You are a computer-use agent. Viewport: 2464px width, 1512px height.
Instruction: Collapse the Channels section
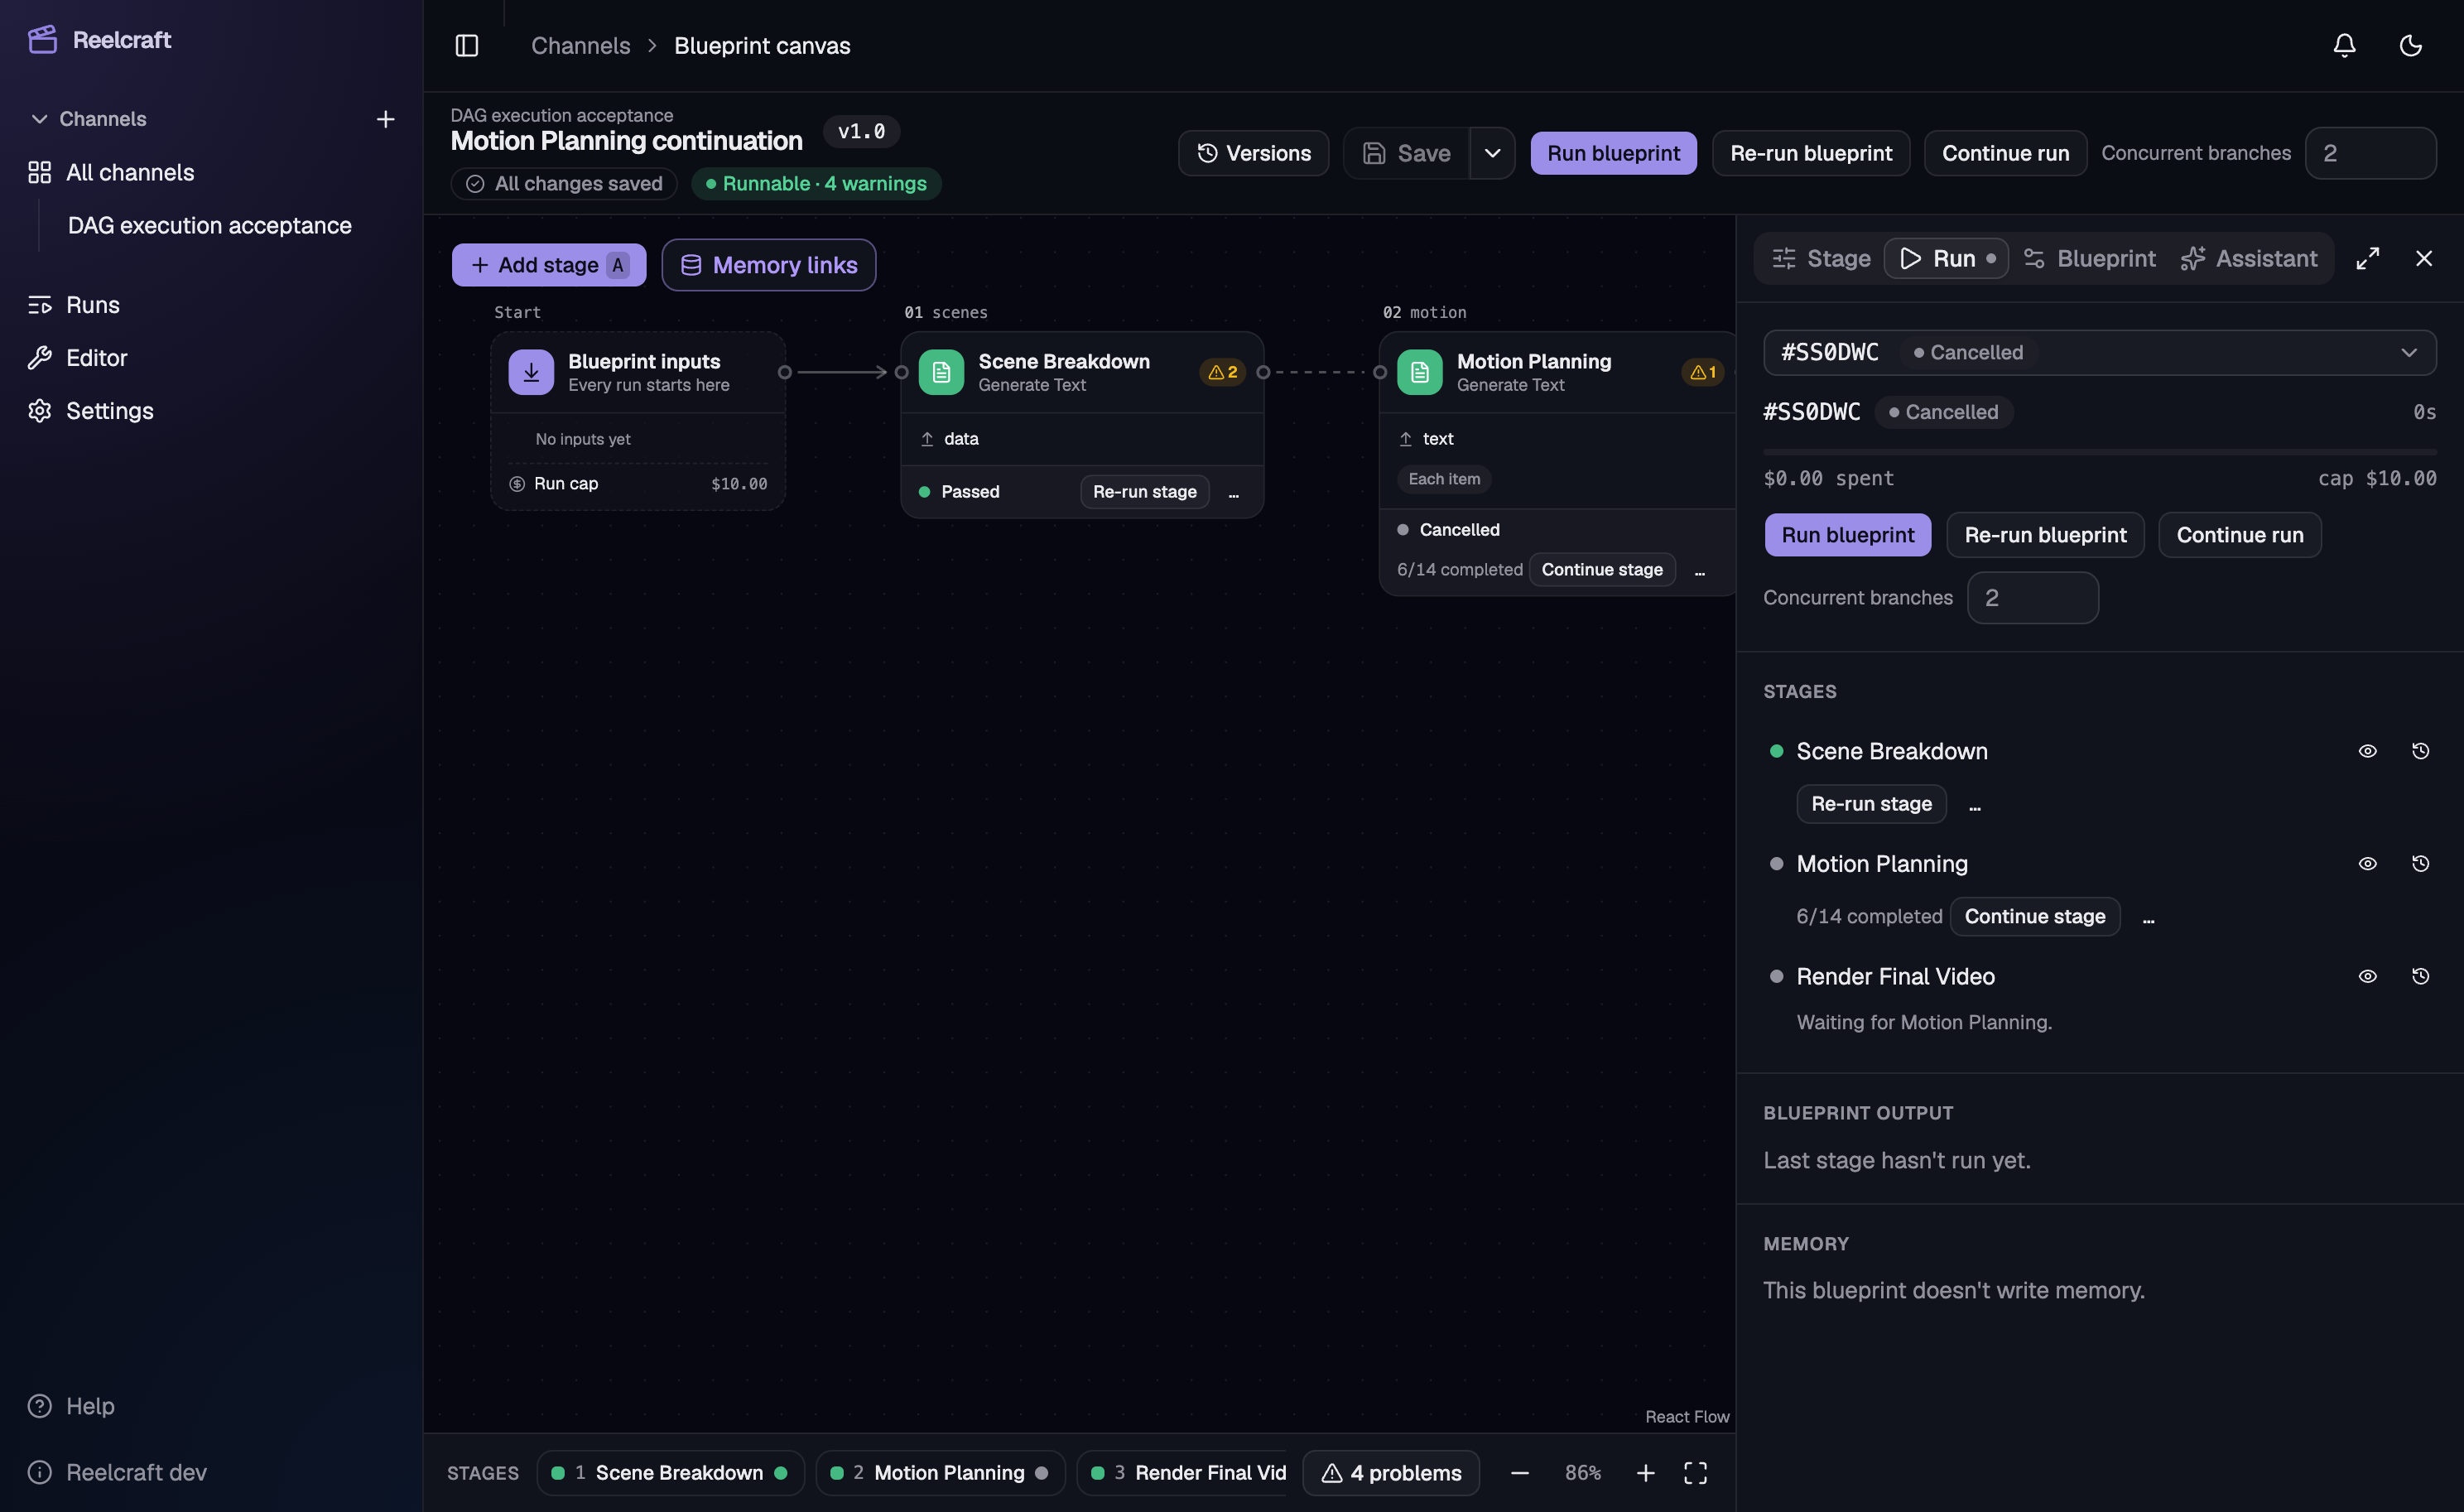pos(88,119)
